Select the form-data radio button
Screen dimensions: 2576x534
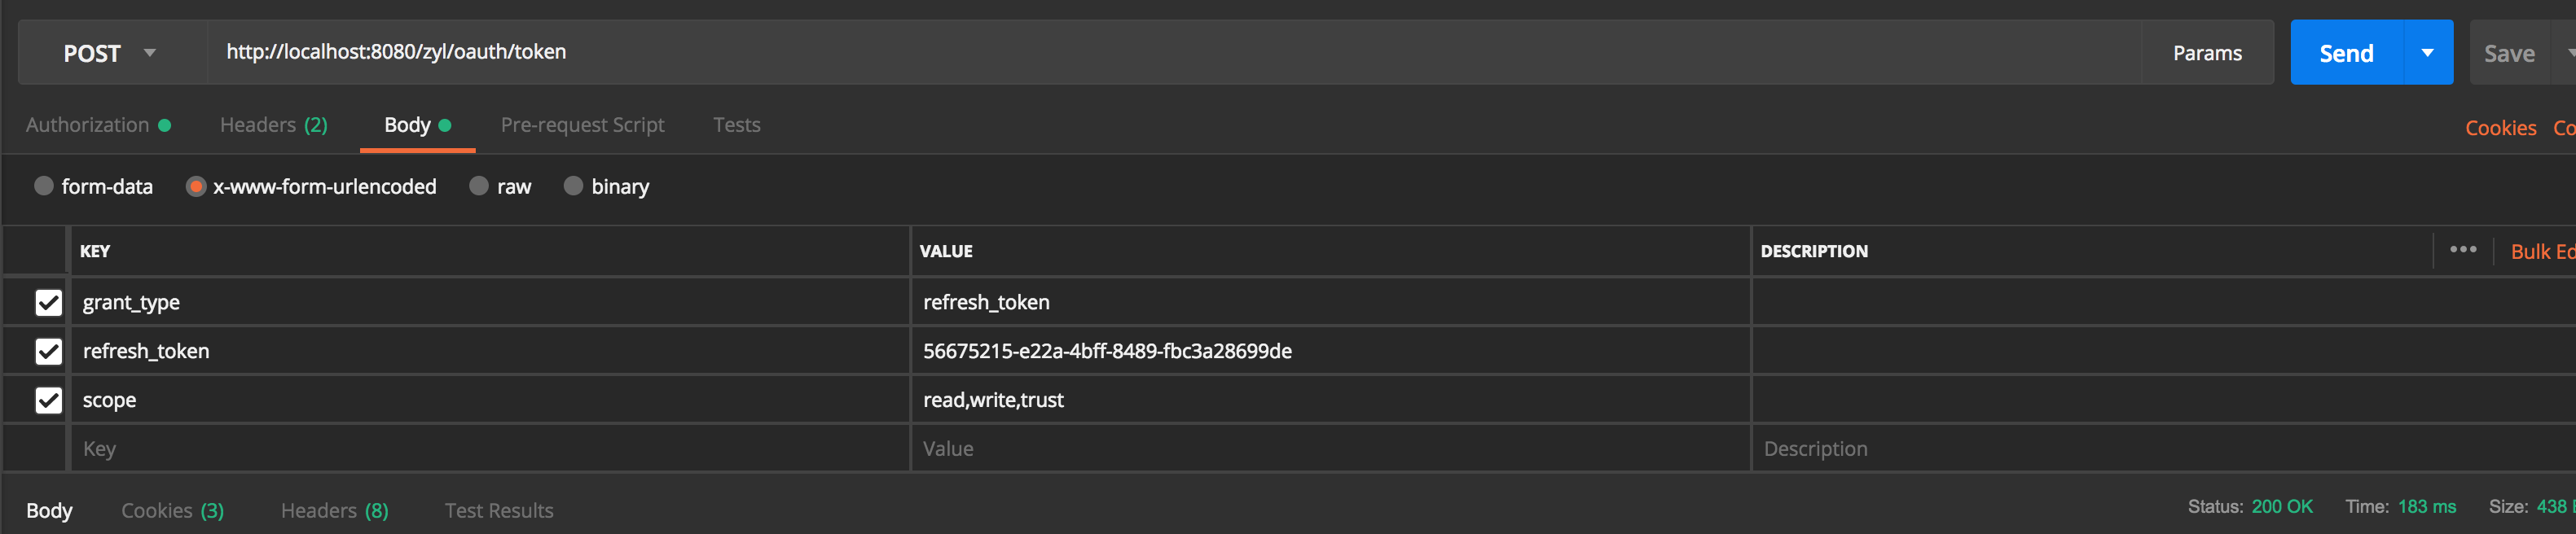coord(44,186)
